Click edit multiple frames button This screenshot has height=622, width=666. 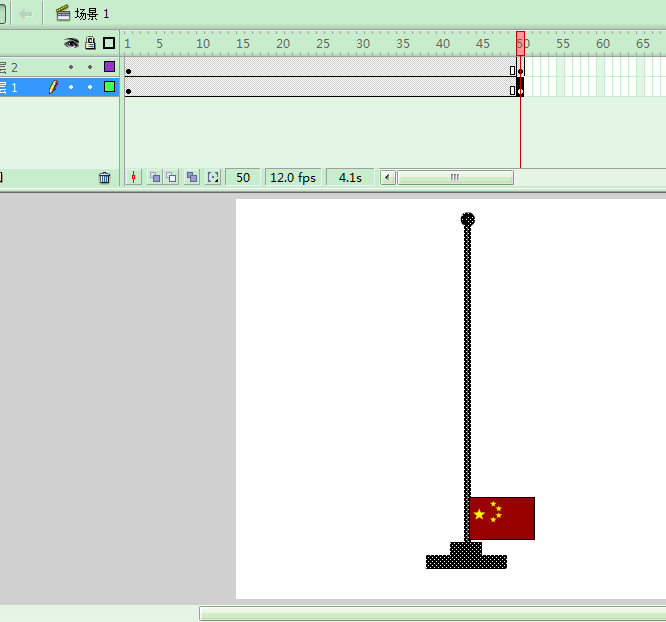tap(192, 177)
